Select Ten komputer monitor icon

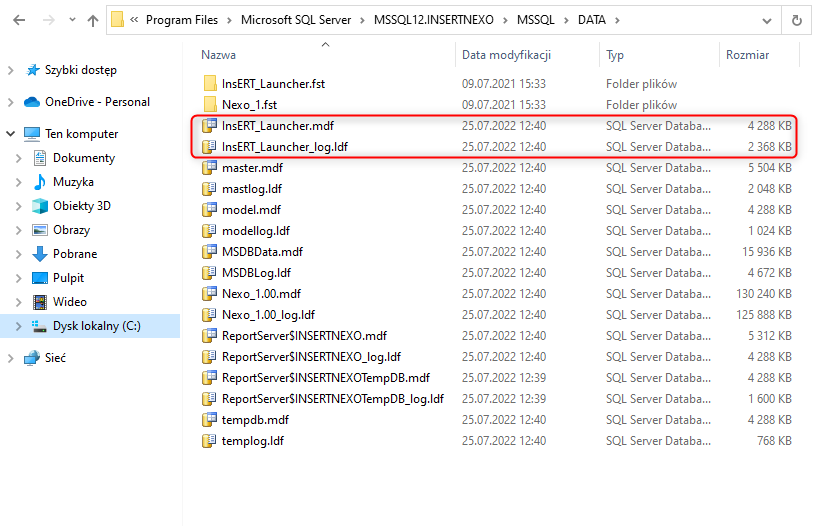point(32,134)
